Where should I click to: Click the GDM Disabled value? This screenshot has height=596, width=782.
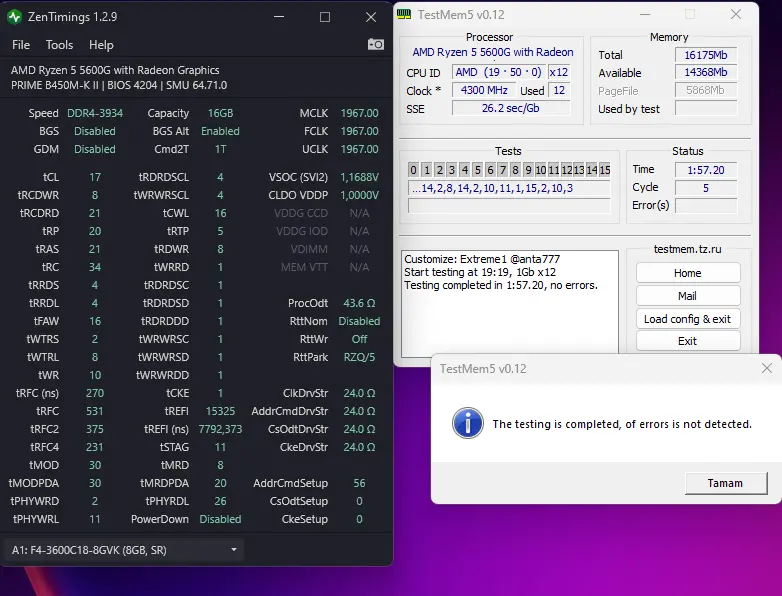(x=95, y=149)
